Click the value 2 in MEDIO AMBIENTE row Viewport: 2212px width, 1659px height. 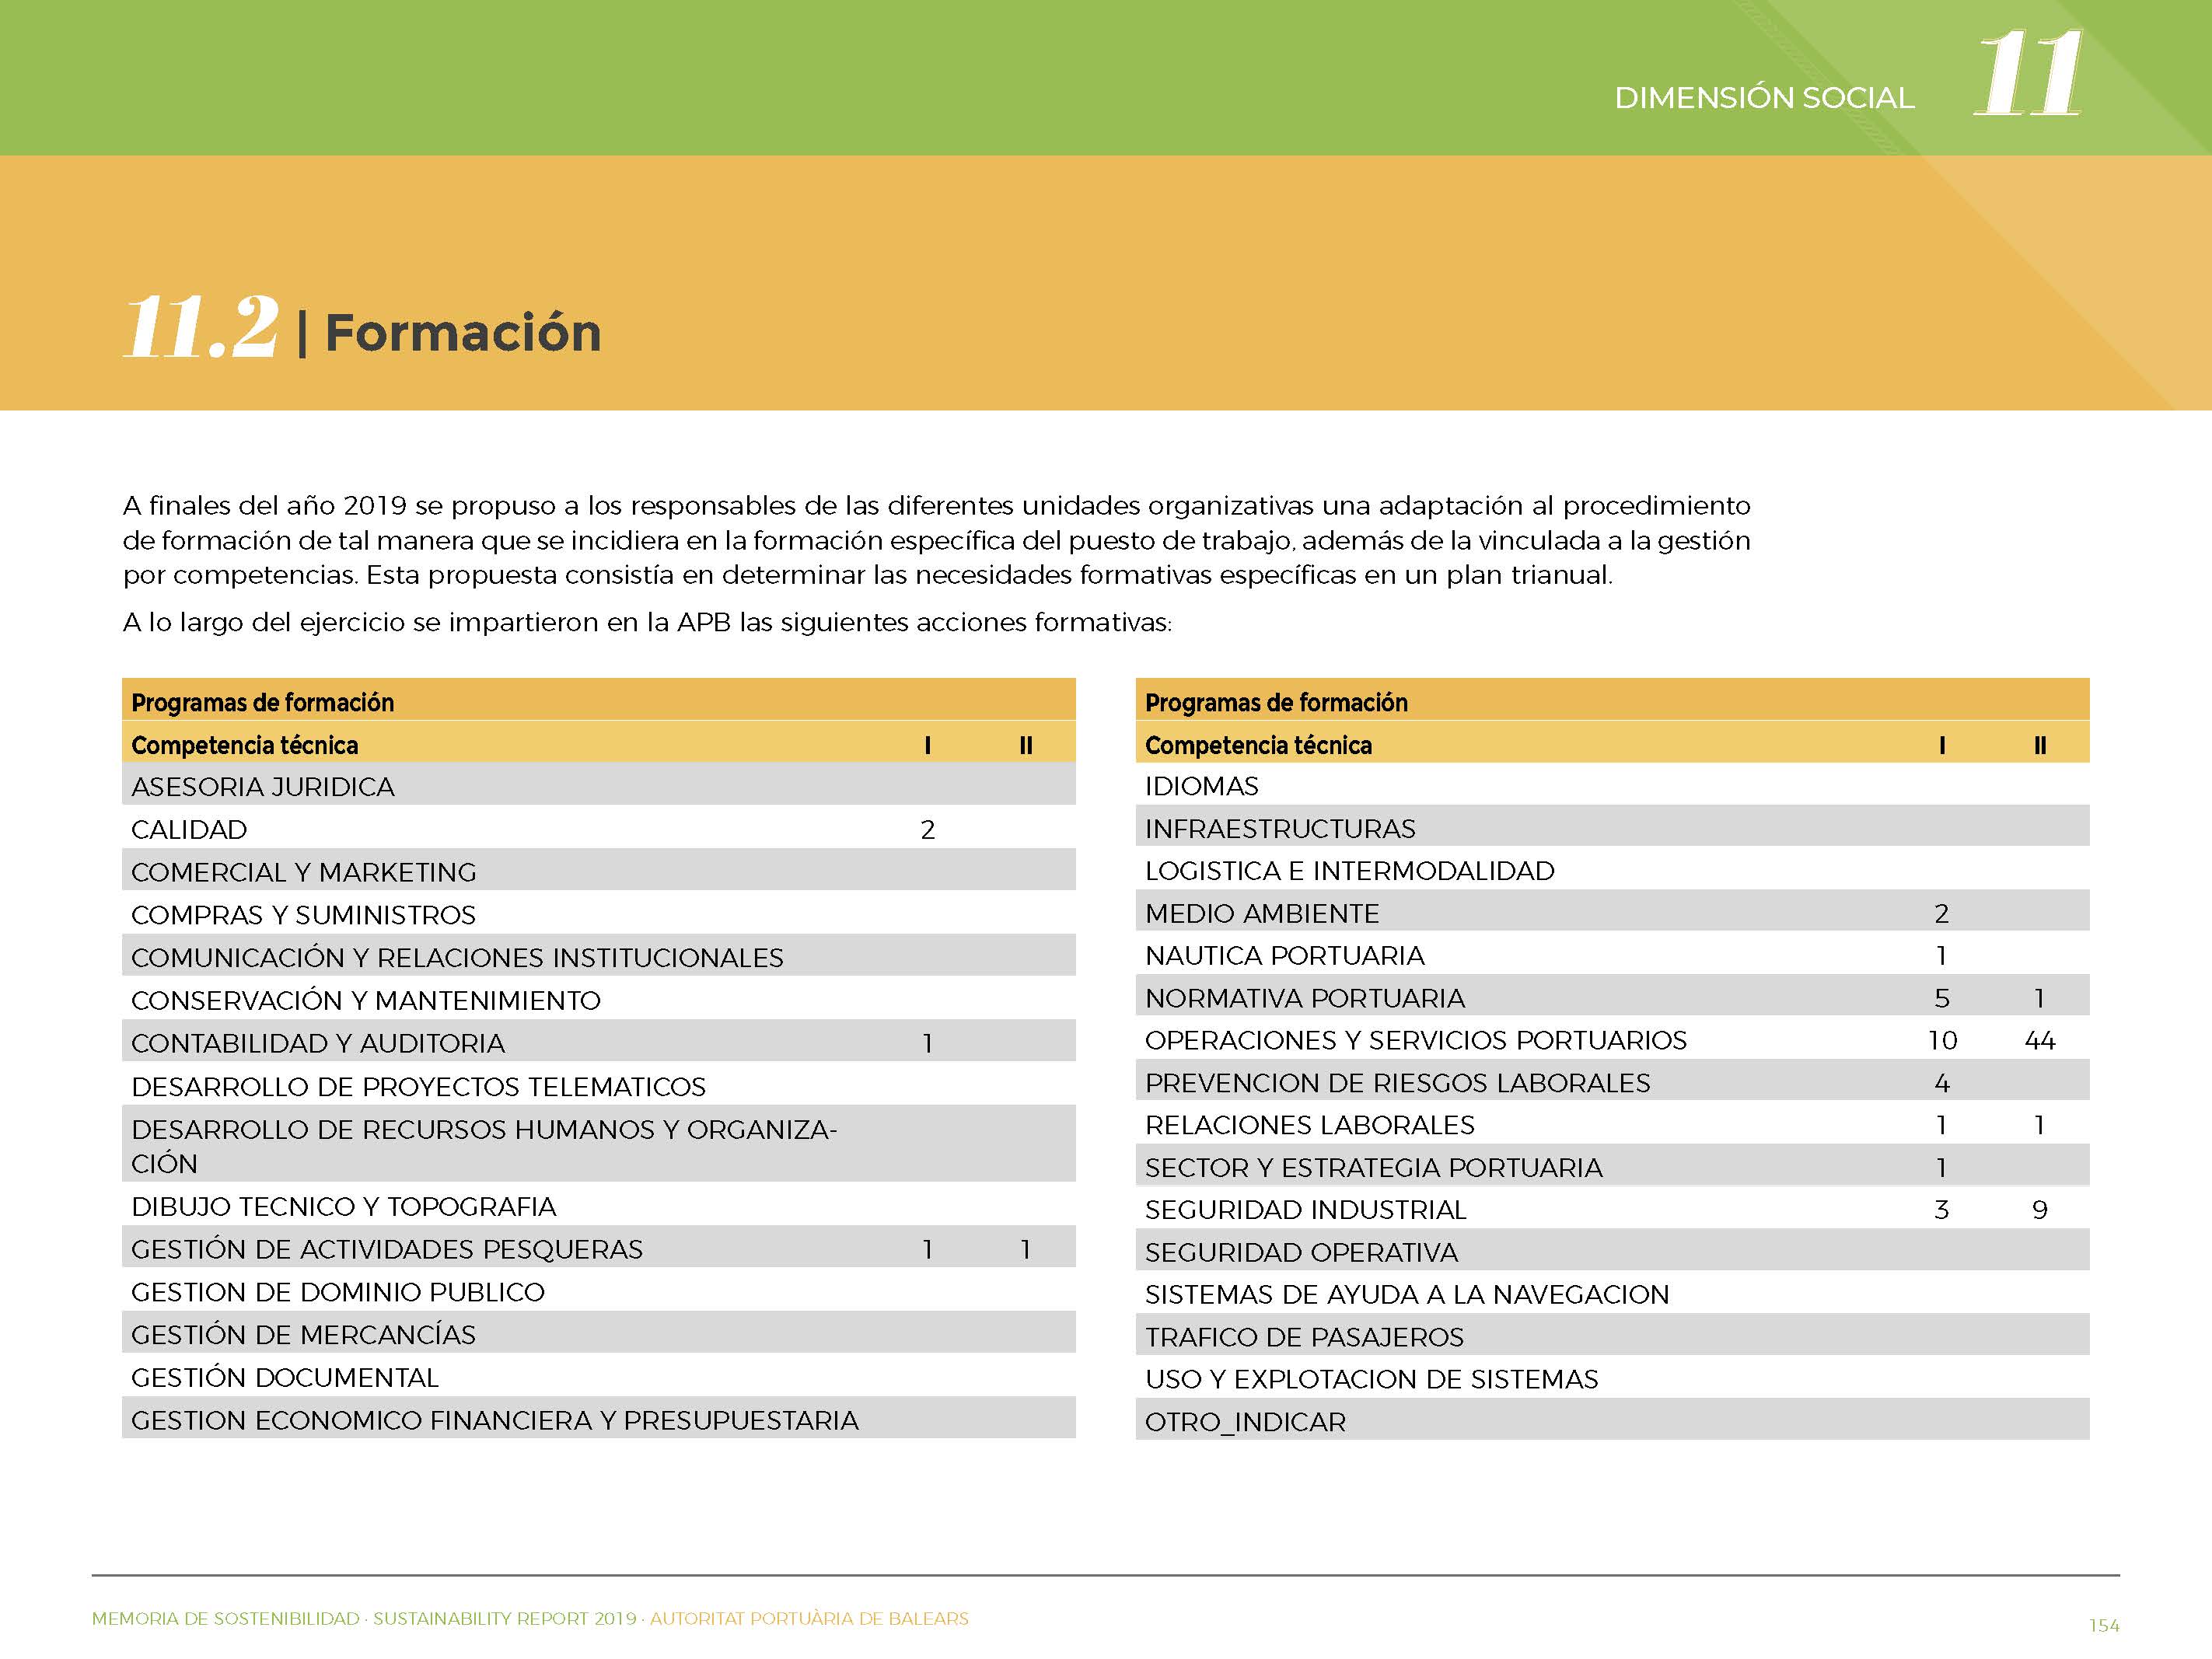tap(1942, 913)
